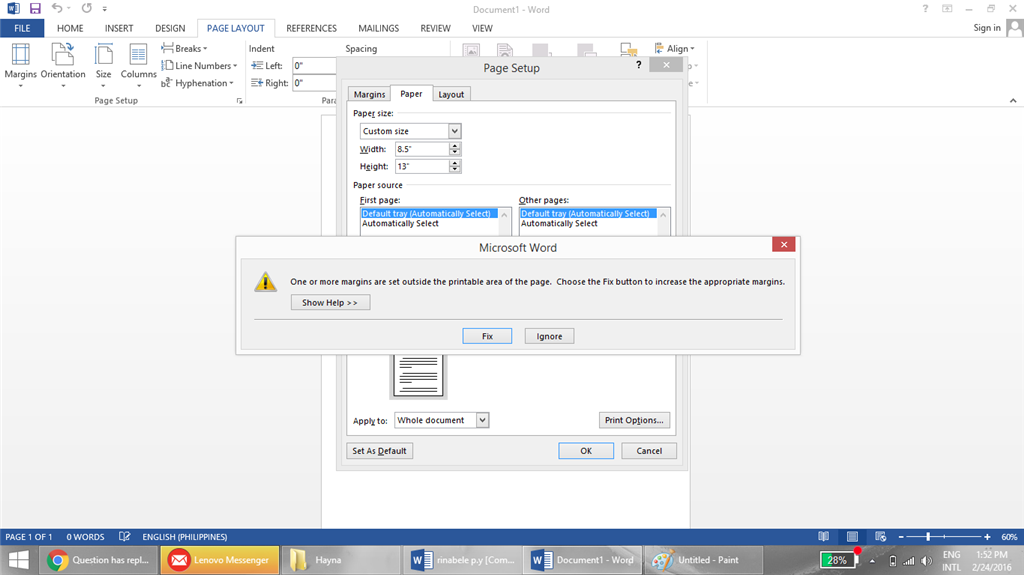
Task: Expand the Breaks dropdown
Action: click(x=184, y=48)
